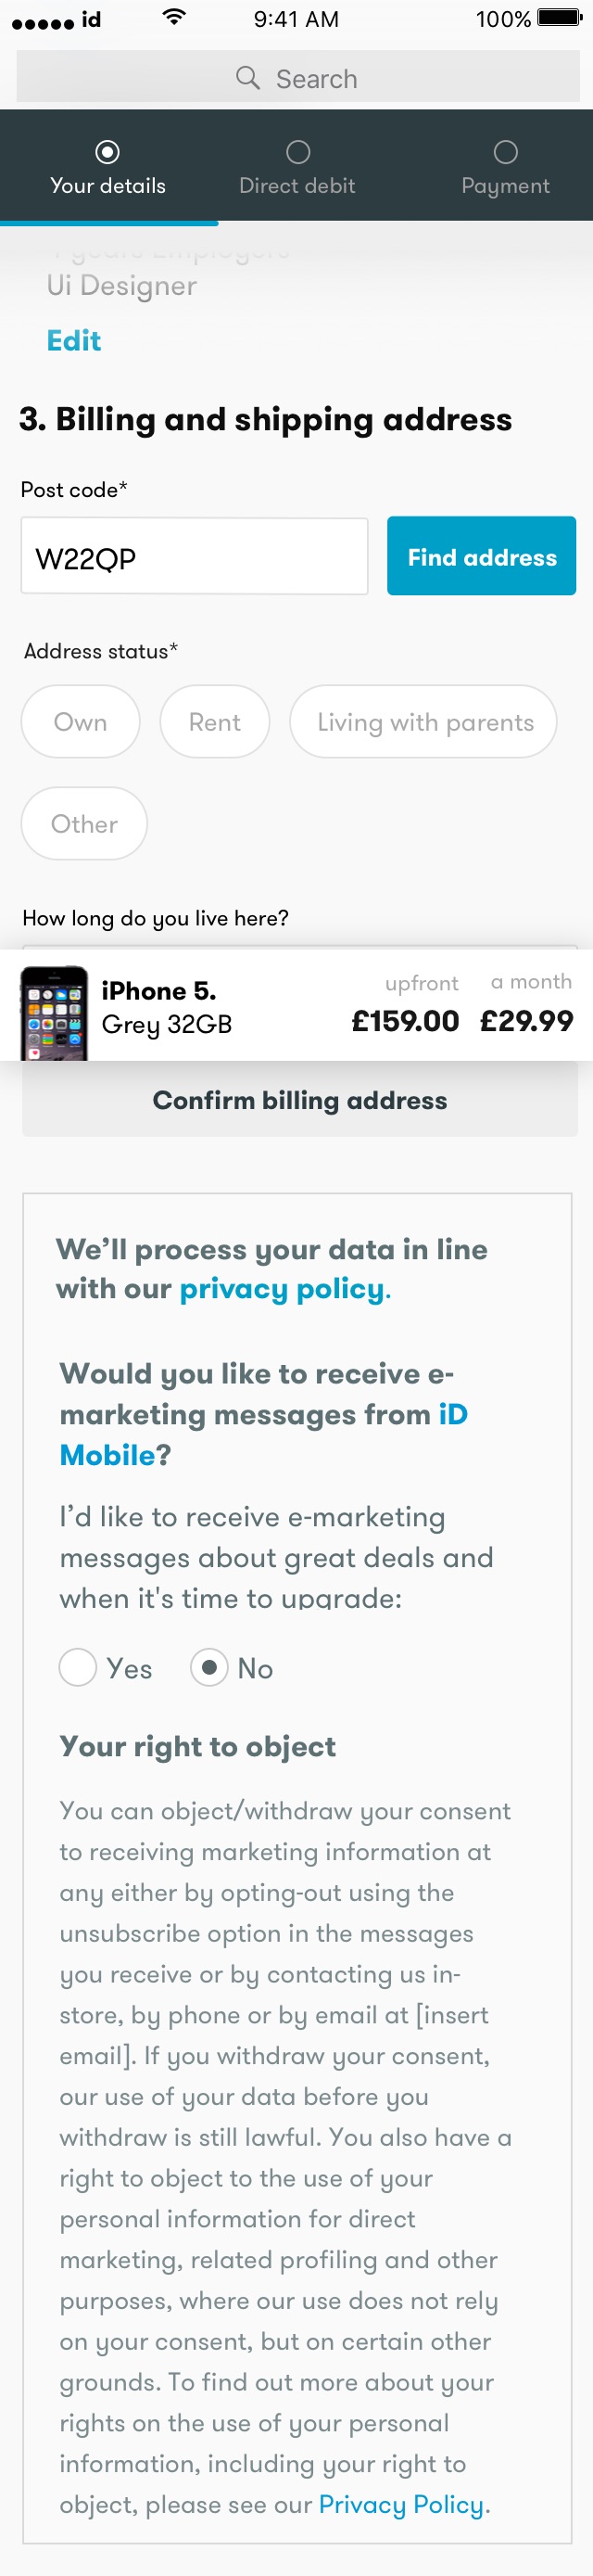Viewport: 593px width, 2576px height.
Task: Click Confirm billing address button
Action: (x=300, y=1099)
